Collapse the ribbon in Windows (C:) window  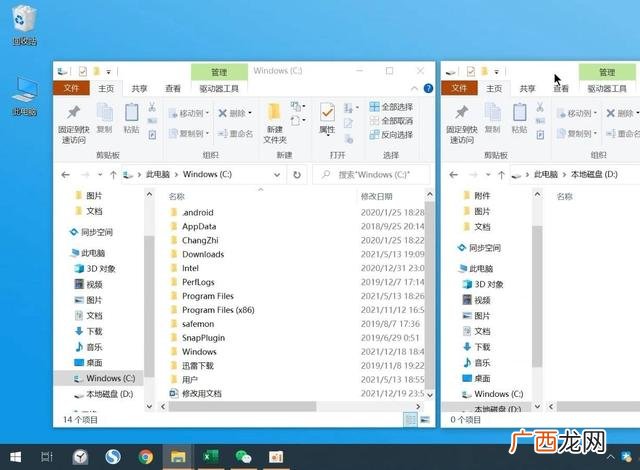(x=414, y=88)
